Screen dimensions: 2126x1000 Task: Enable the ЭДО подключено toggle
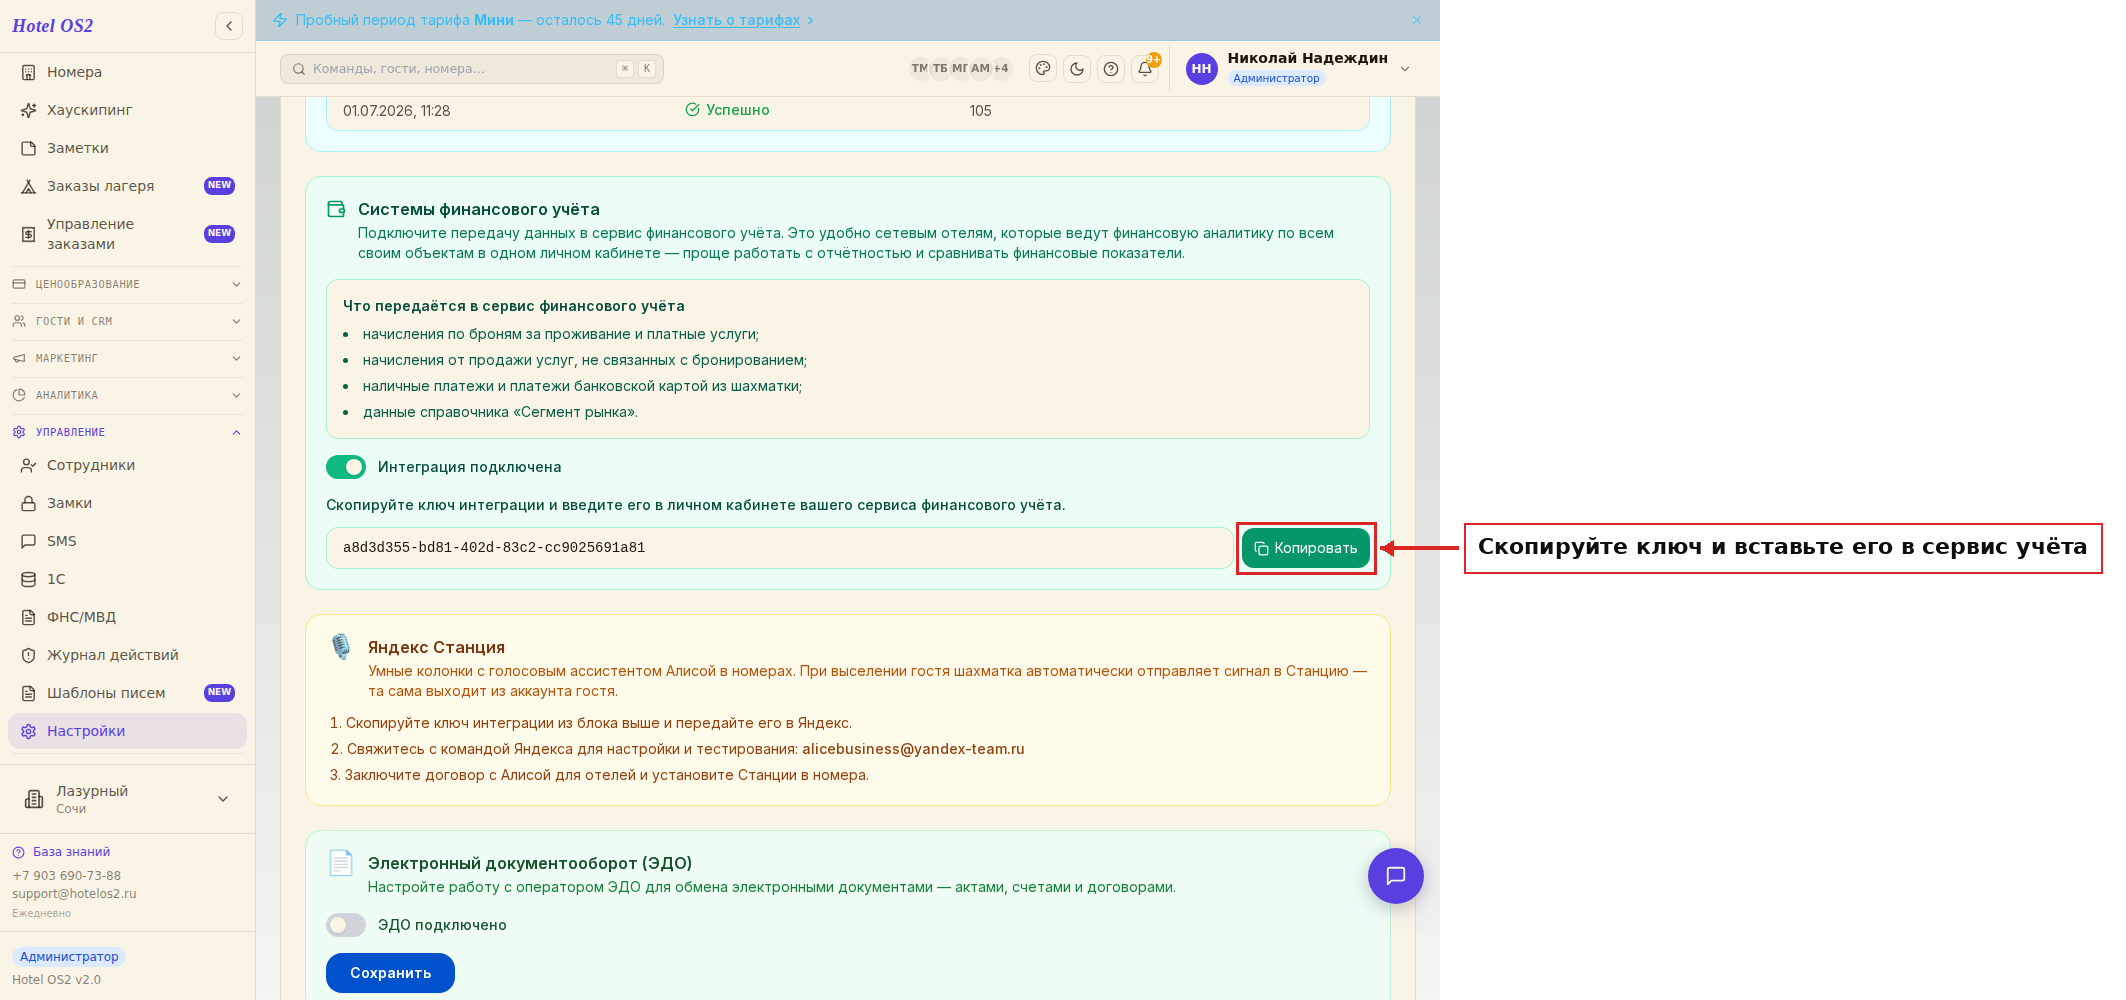tap(346, 925)
